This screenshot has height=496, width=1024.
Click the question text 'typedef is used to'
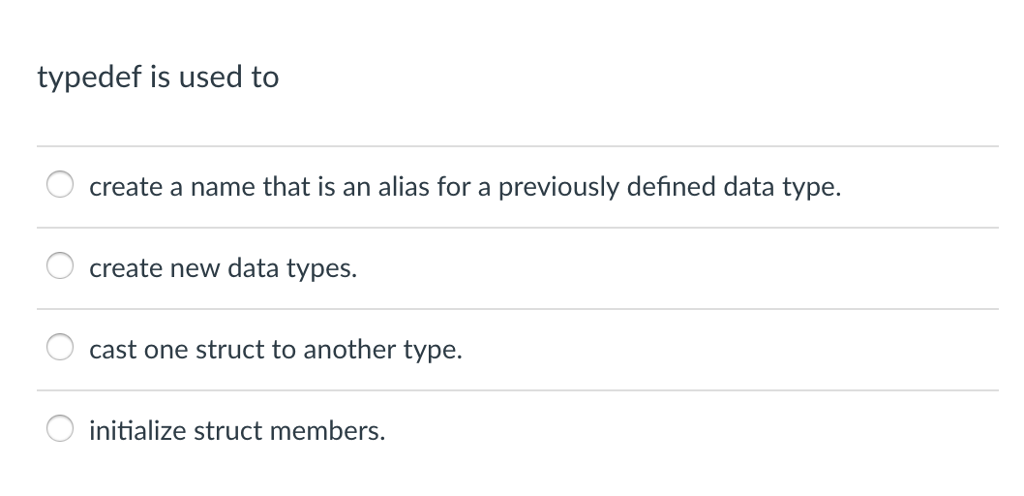click(158, 77)
